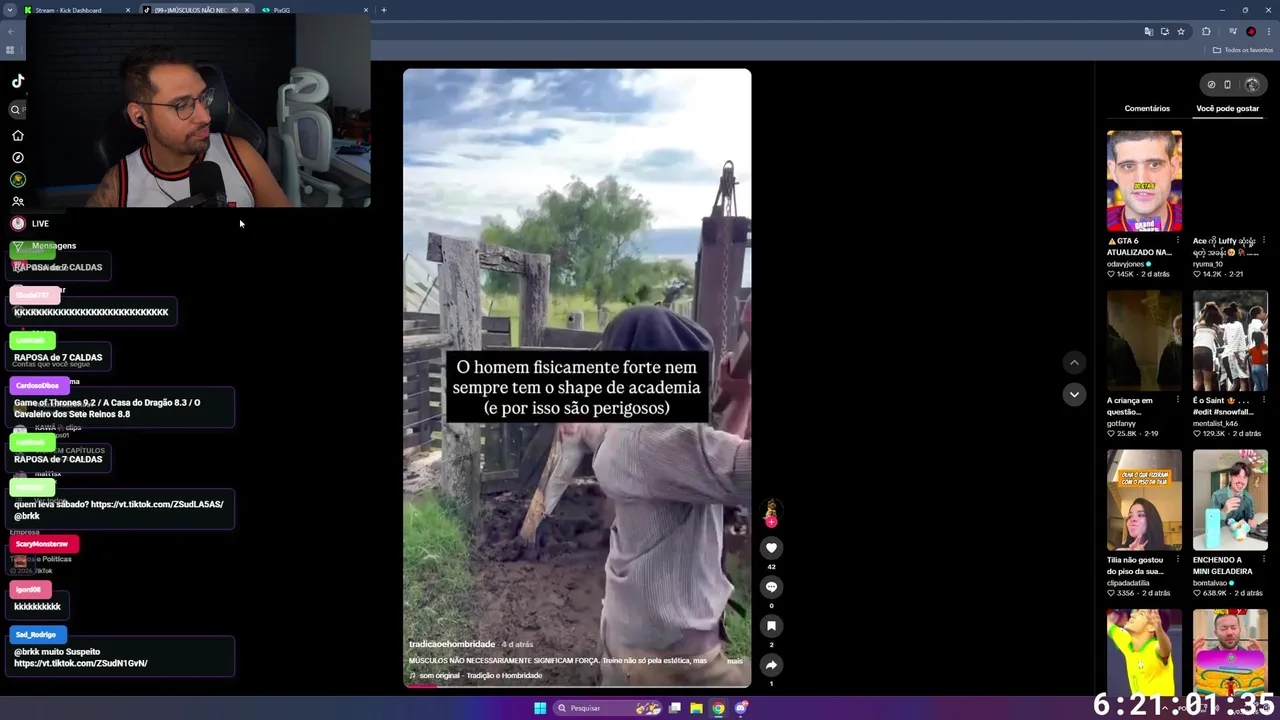The width and height of the screenshot is (1280, 720).
Task: Share the video with the arrow icon
Action: click(771, 665)
